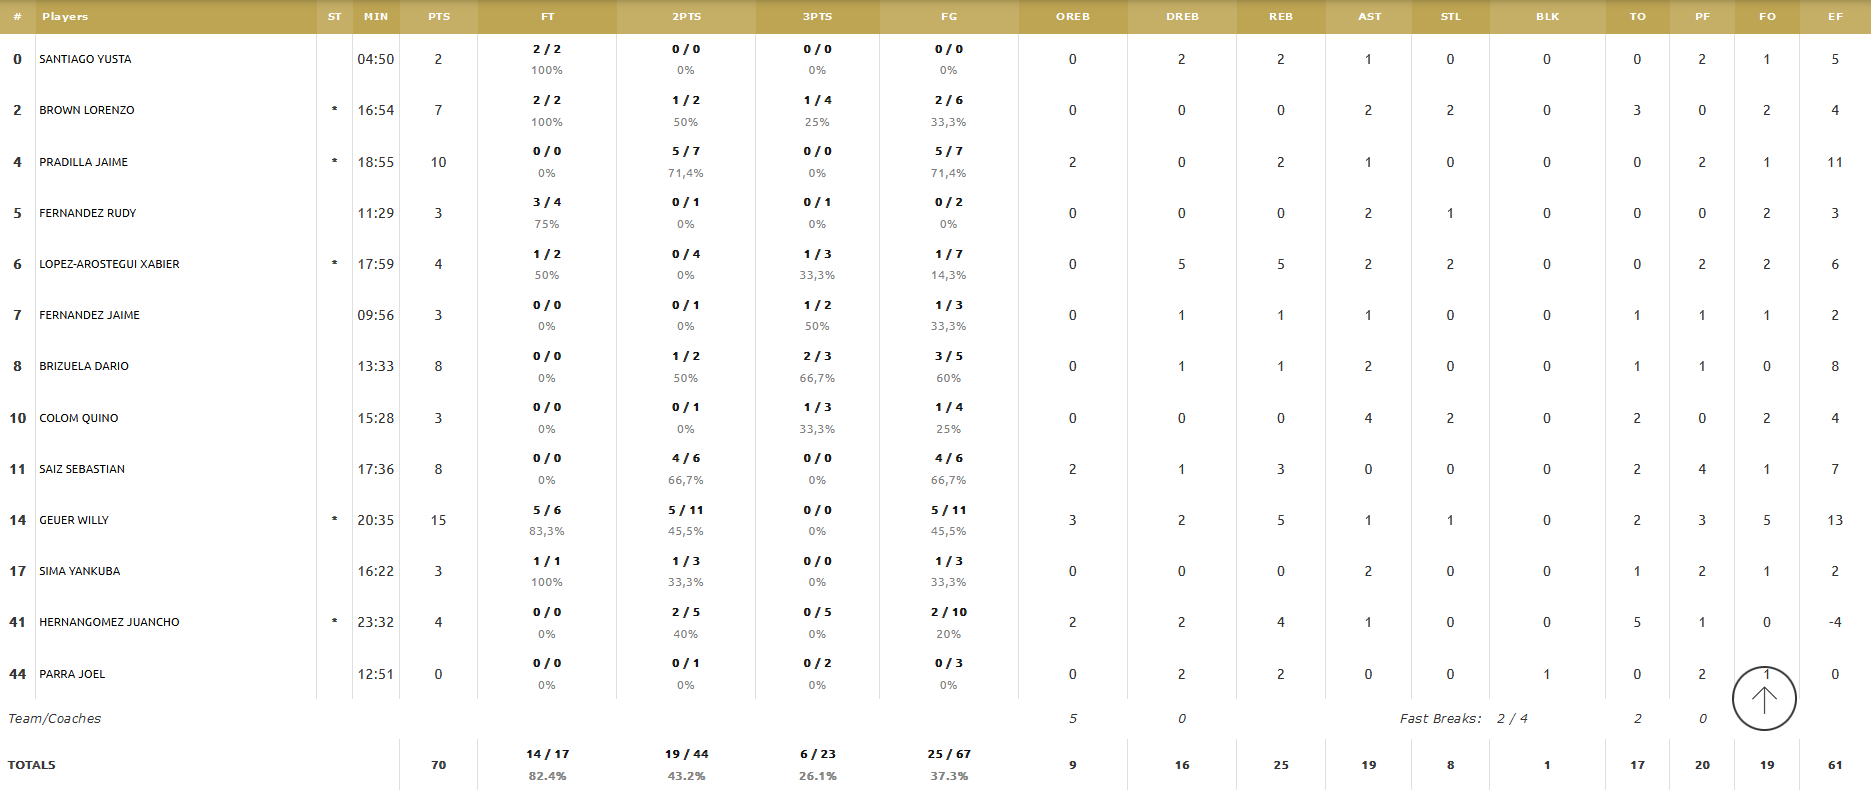Sort by the MIN column header
This screenshot has height=790, width=1871.
pyautogui.click(x=376, y=17)
